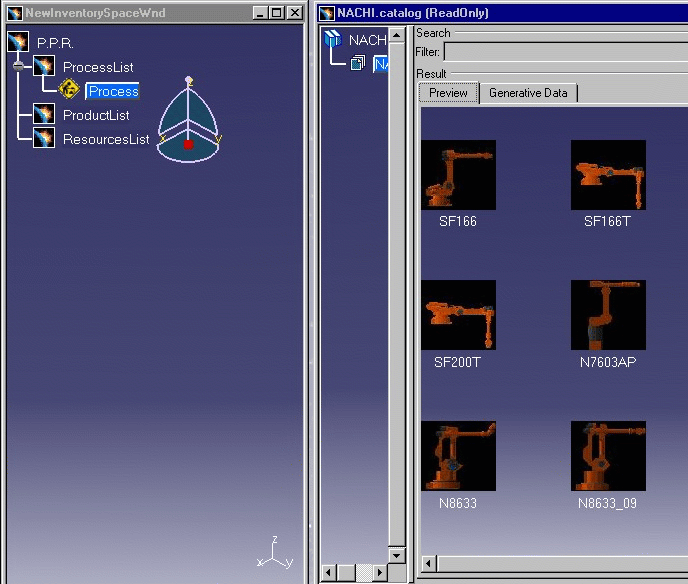Image resolution: width=688 pixels, height=584 pixels.
Task: Click the NACHI catalog cube icon
Action: pyautogui.click(x=333, y=40)
